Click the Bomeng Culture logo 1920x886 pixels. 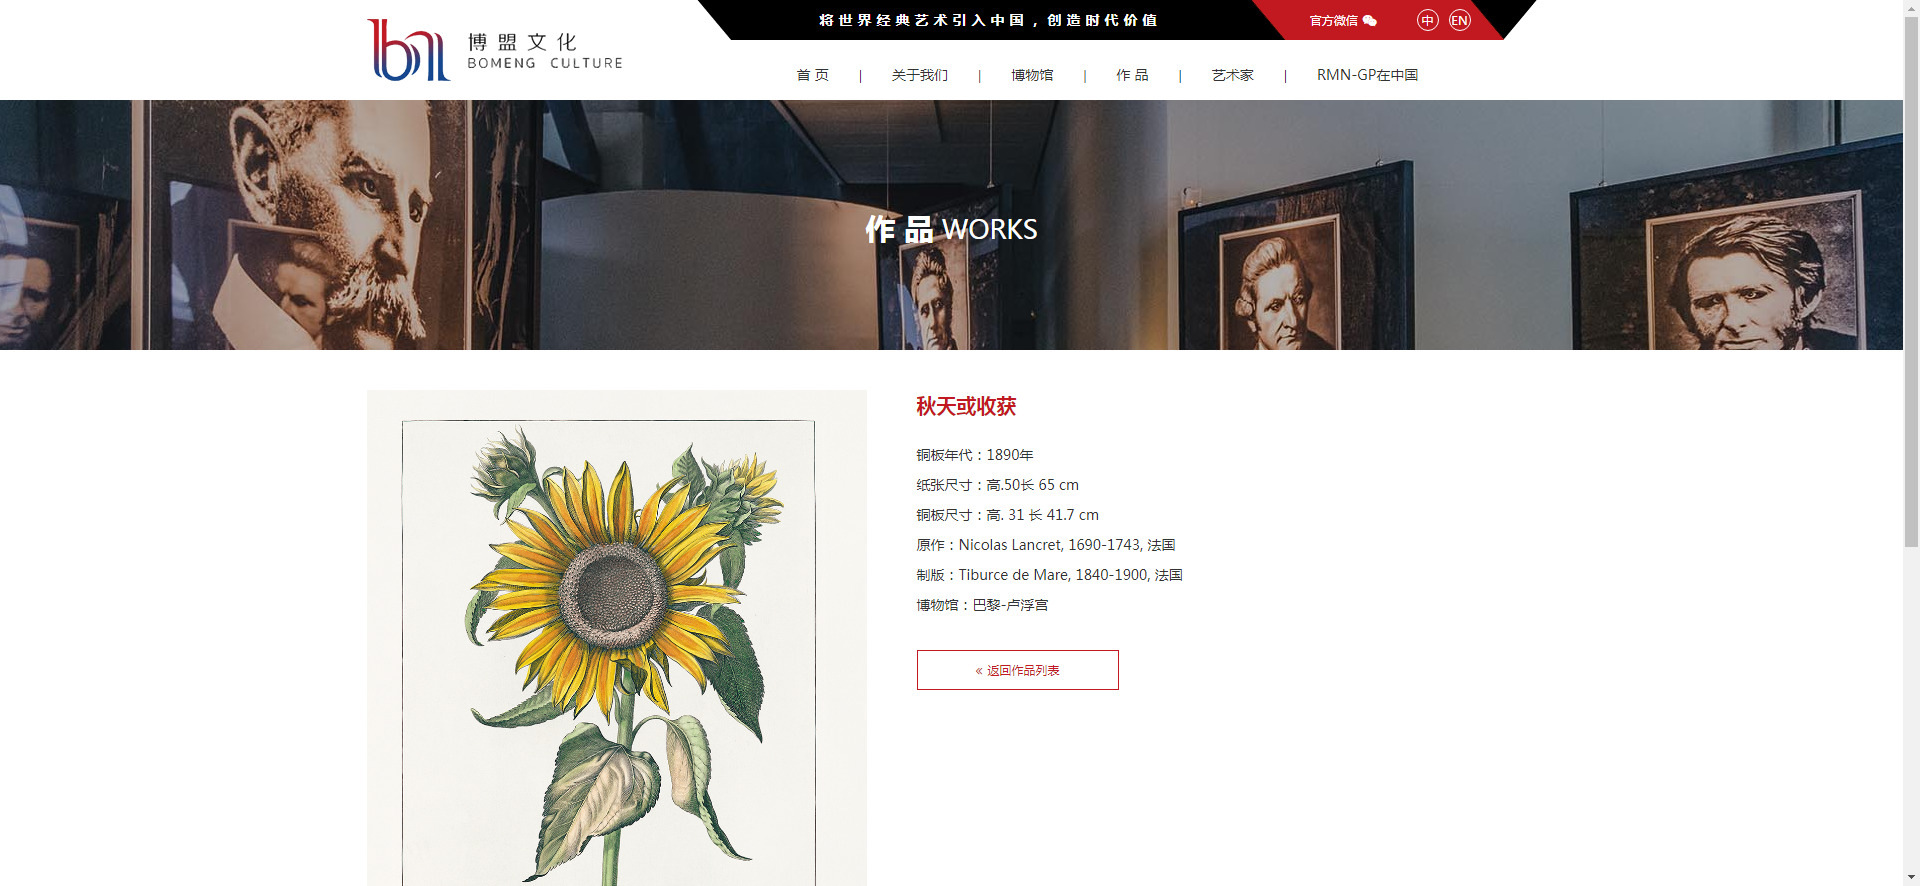[495, 50]
